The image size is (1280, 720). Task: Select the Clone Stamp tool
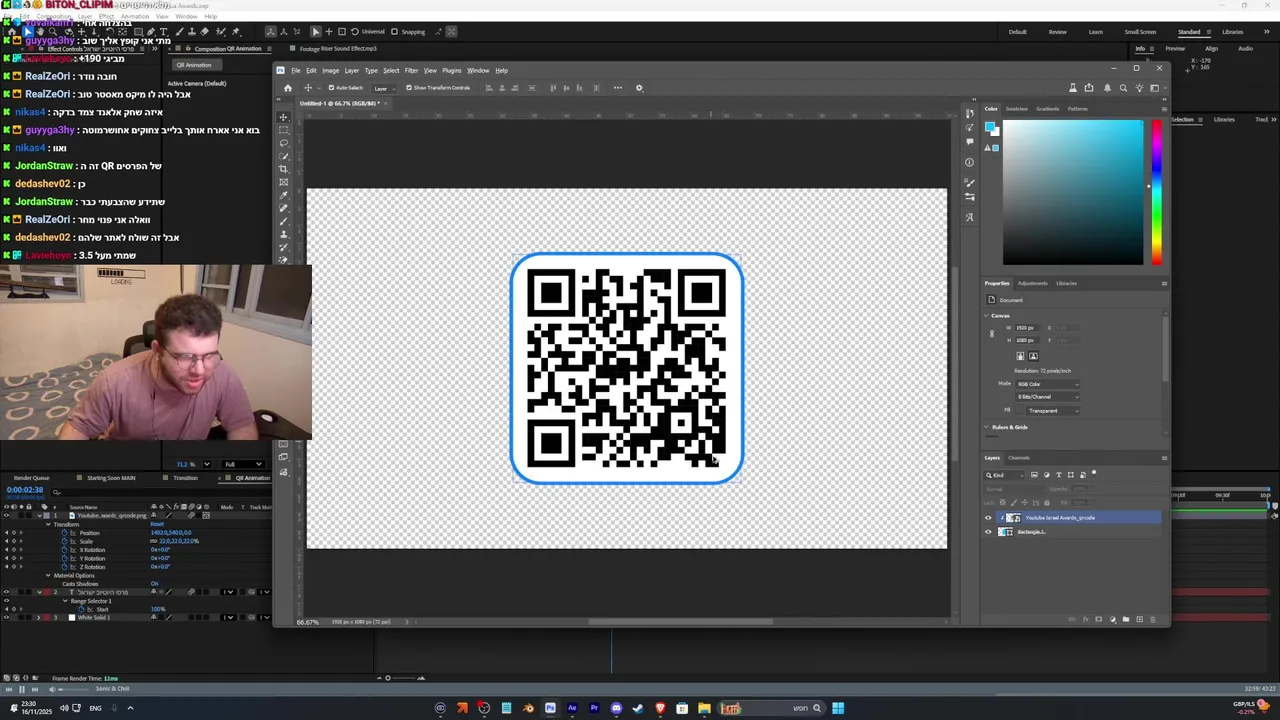pos(283,234)
